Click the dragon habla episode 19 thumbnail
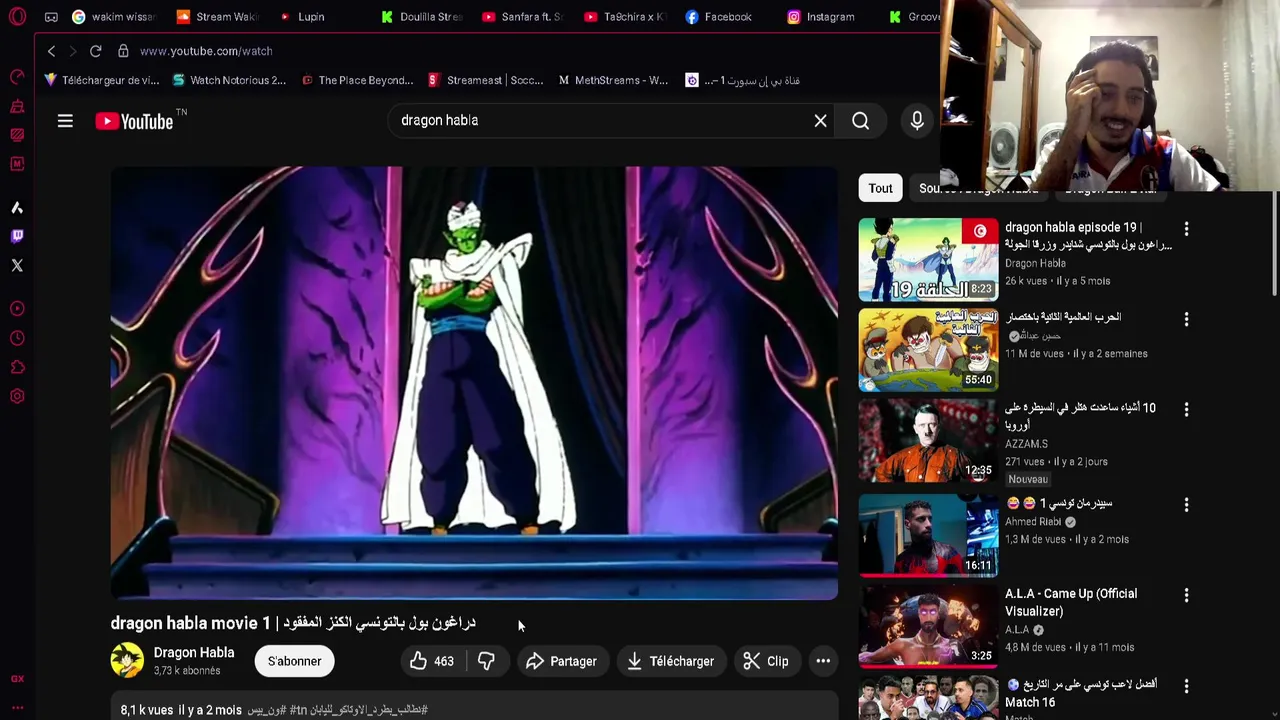Image resolution: width=1280 pixels, height=720 pixels. pyautogui.click(x=928, y=260)
